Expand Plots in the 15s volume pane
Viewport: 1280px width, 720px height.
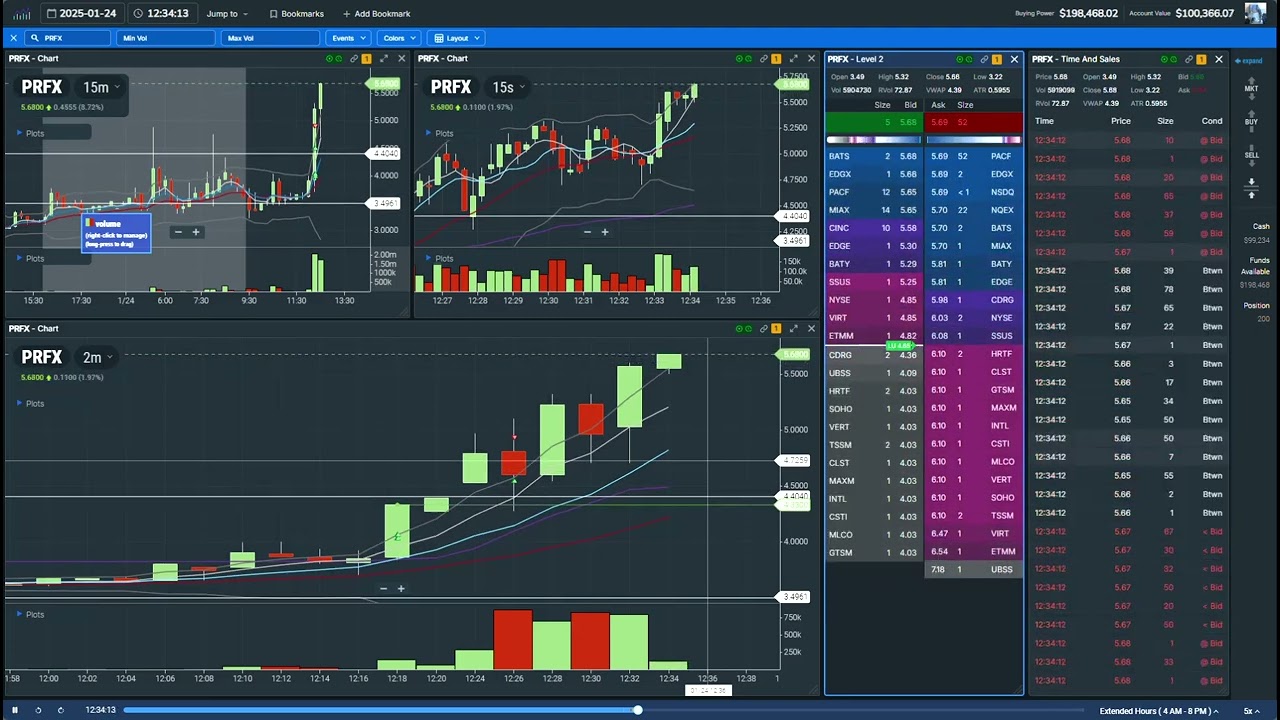(439, 258)
